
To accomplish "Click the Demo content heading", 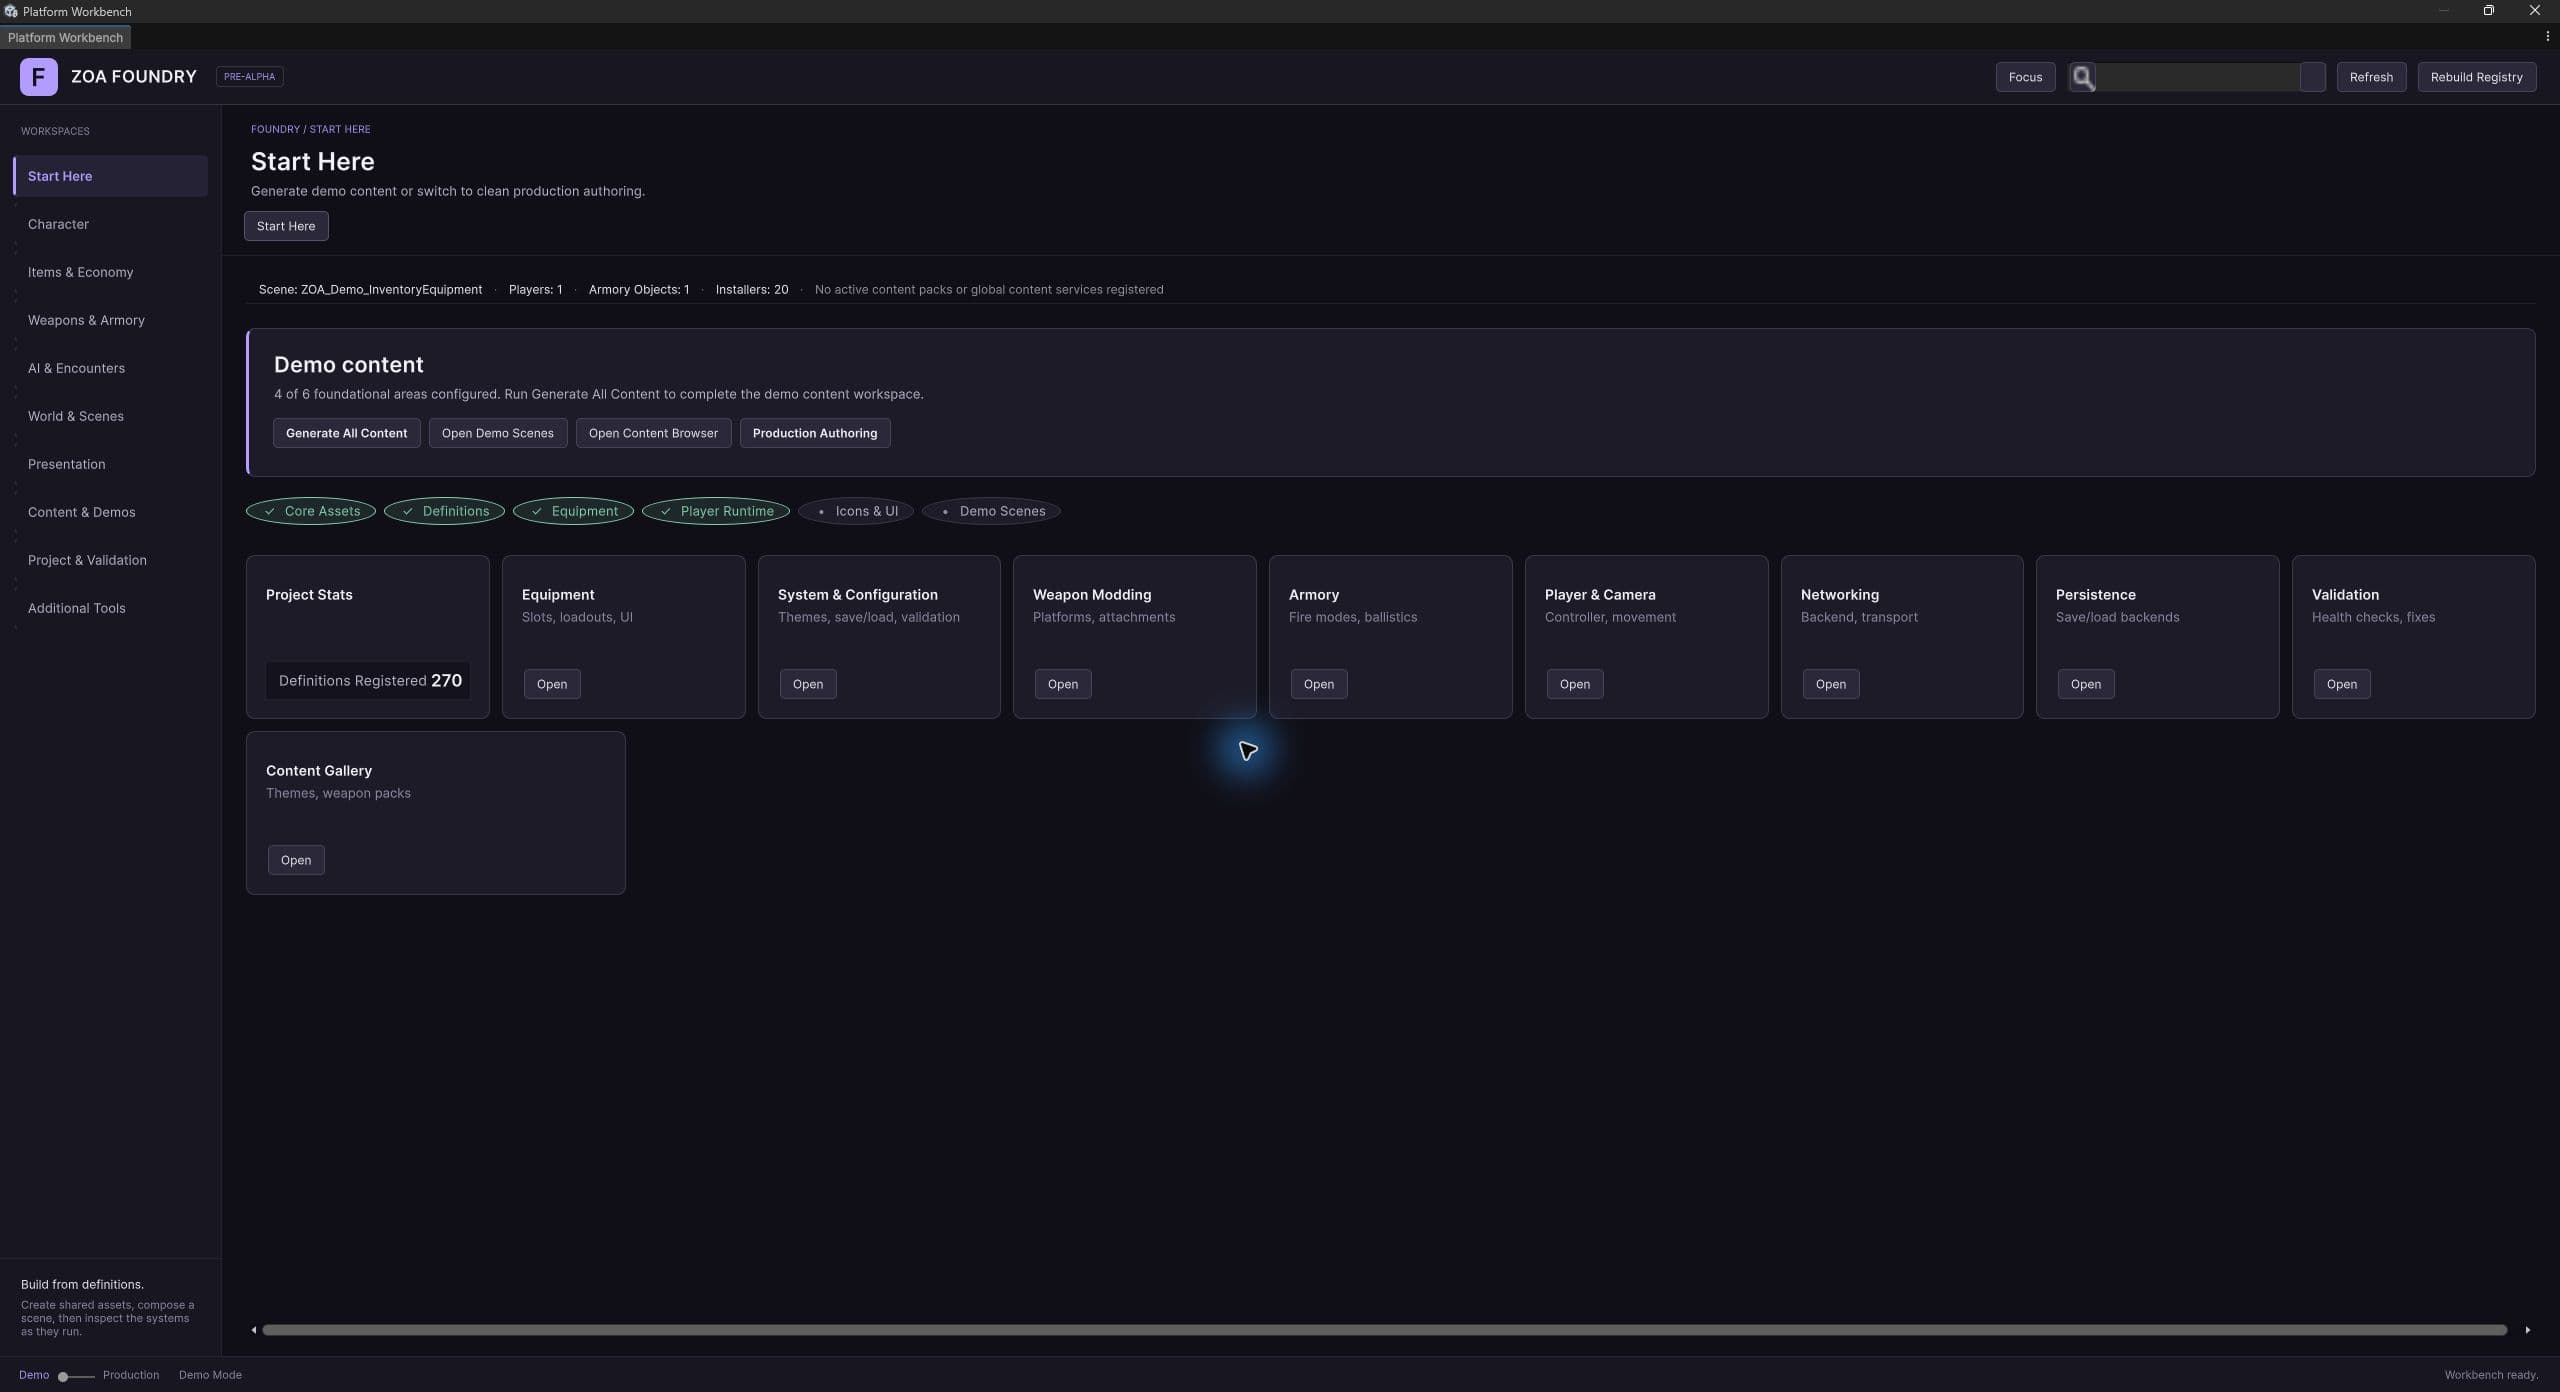I will (x=349, y=365).
